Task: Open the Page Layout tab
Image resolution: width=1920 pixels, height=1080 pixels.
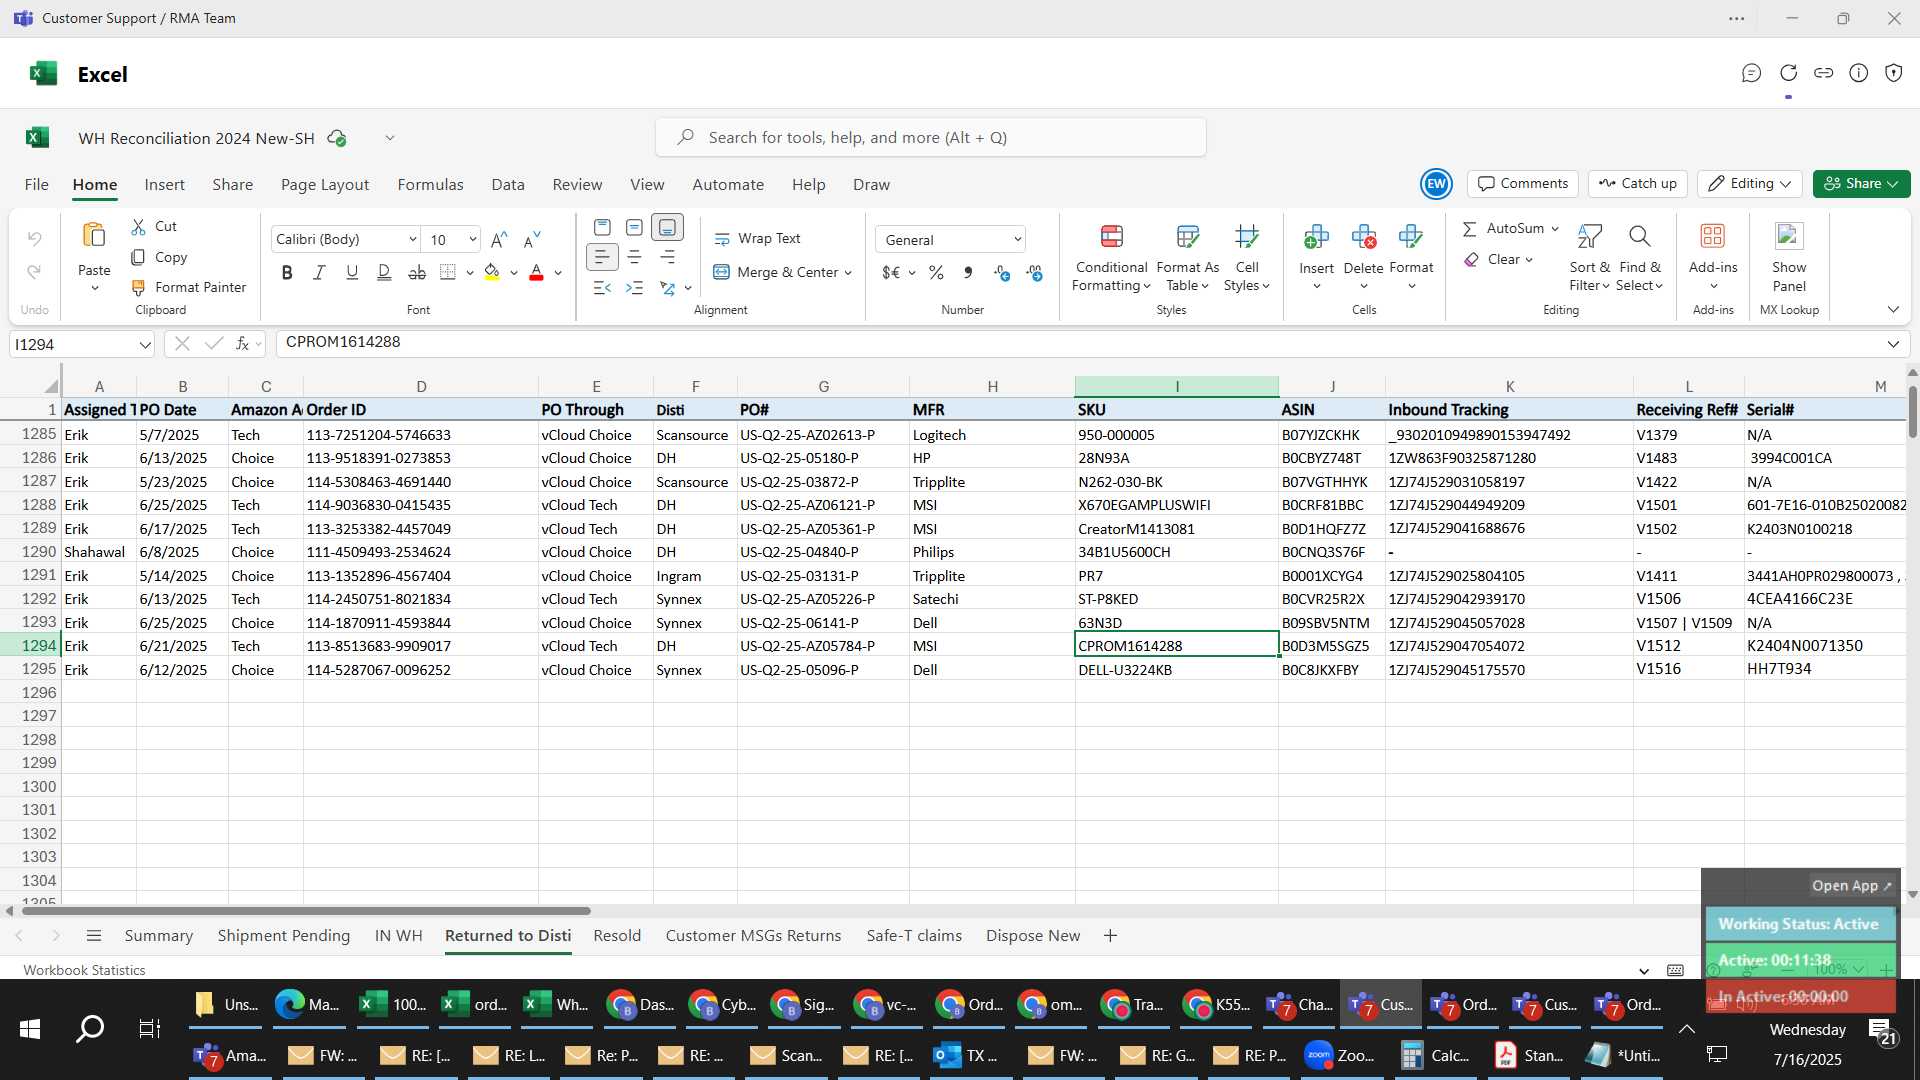Action: point(325,185)
